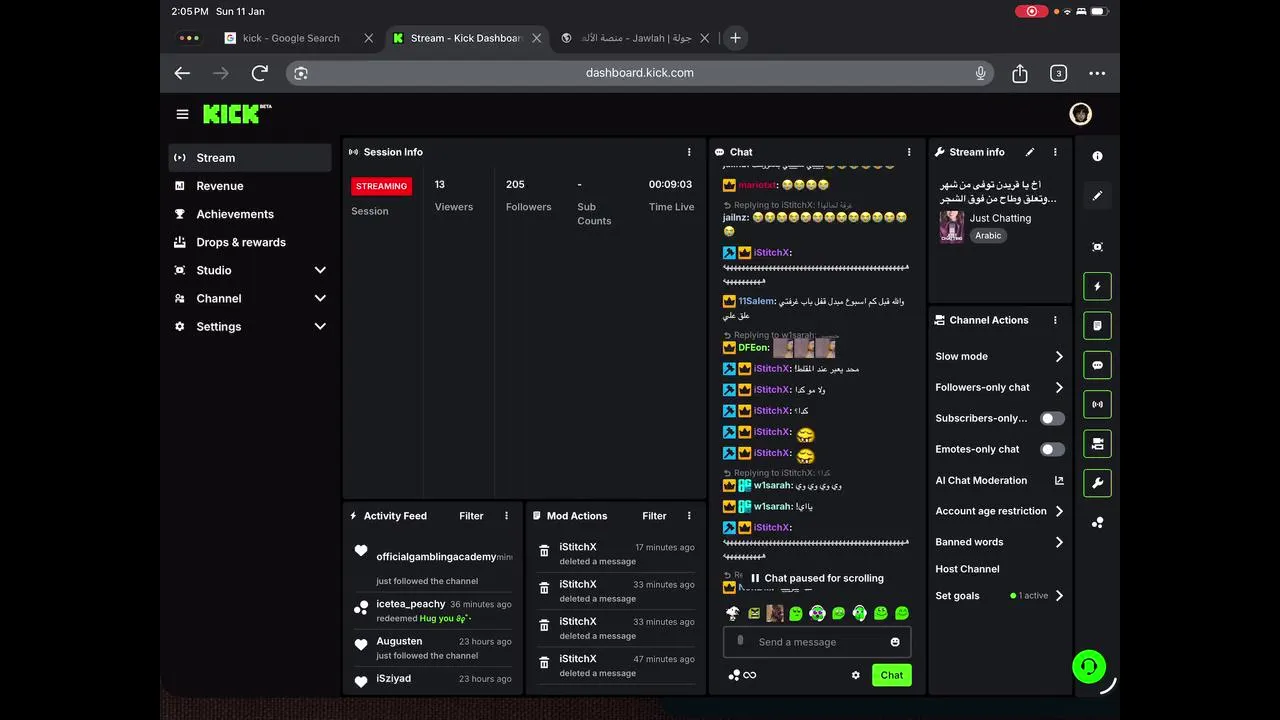Open the Channel Actions three-dot menu
1280x720 pixels.
coord(1055,320)
